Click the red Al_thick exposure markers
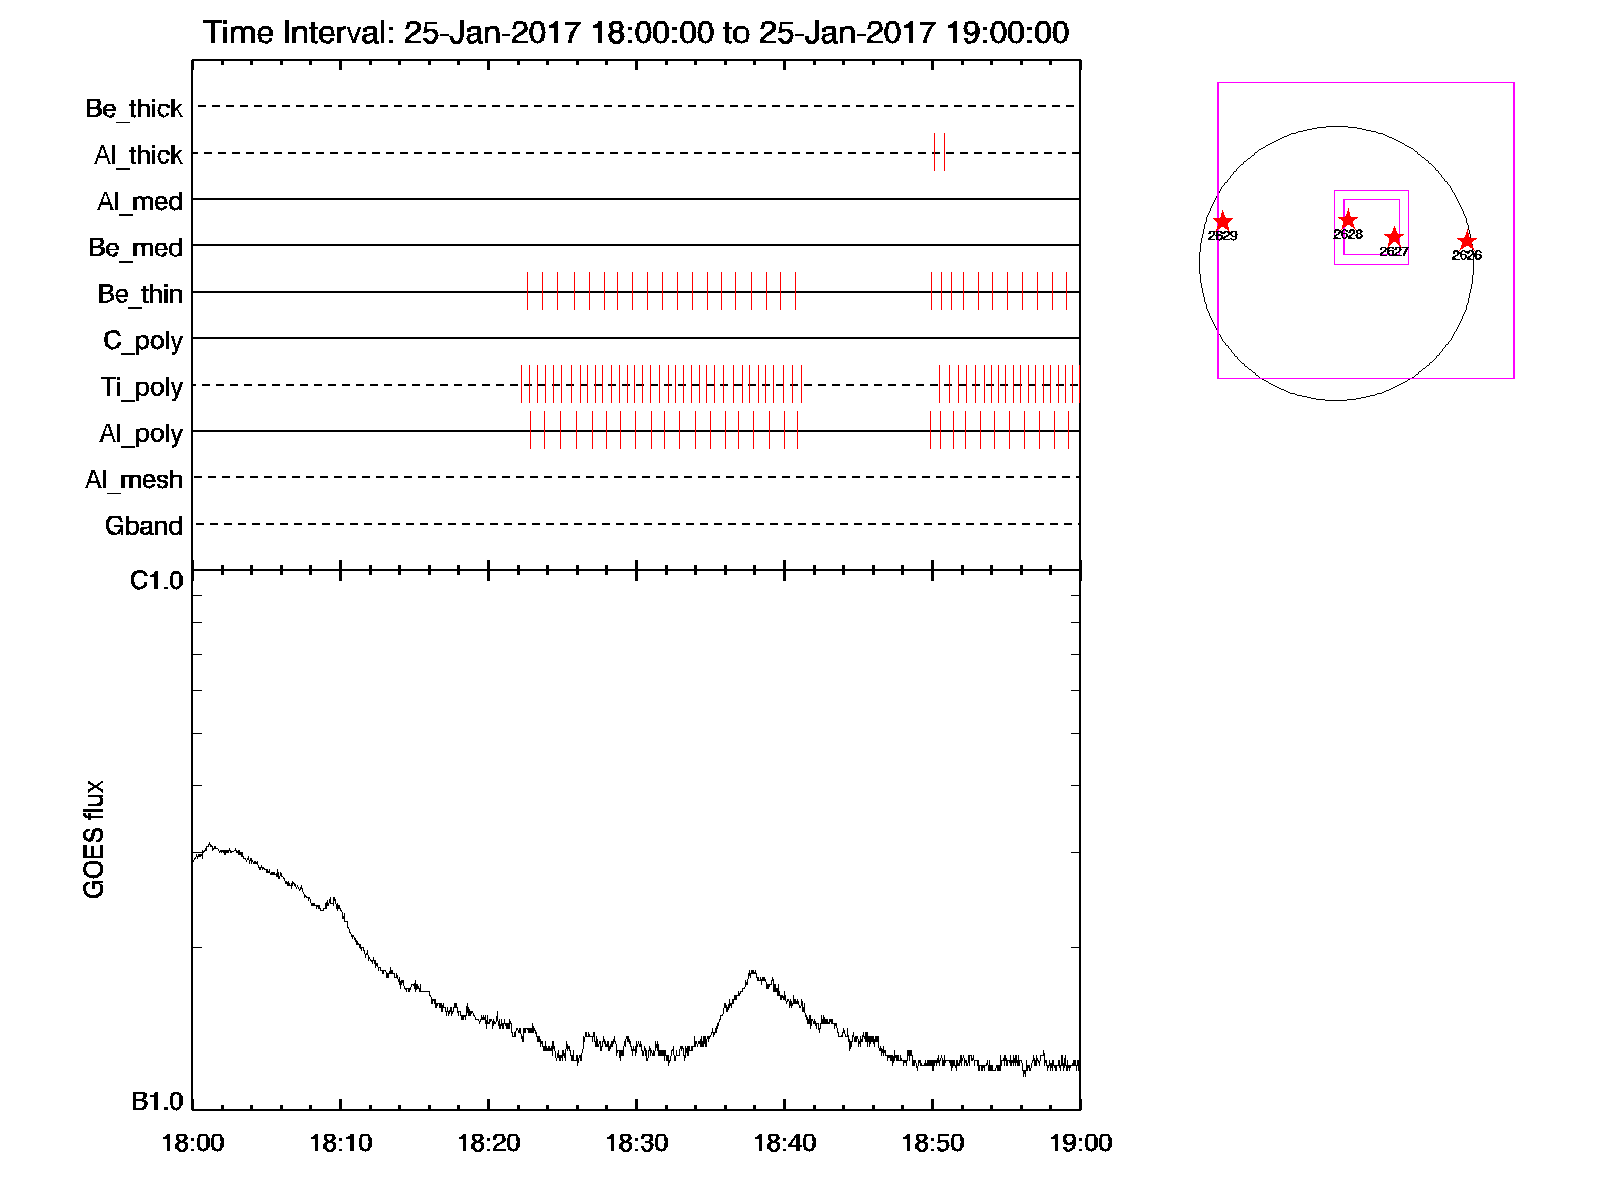Viewport: 1600px width, 1200px height. (939, 152)
